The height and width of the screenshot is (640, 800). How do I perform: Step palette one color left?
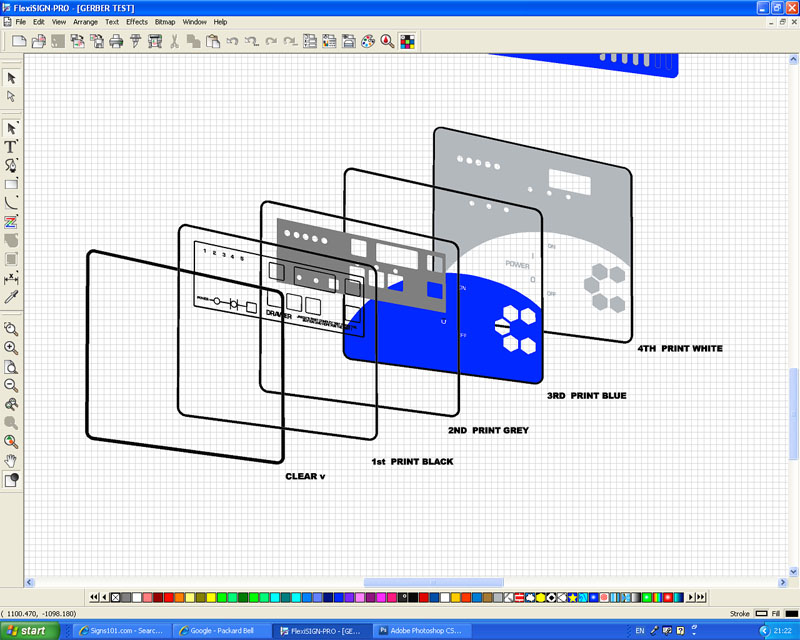coord(105,597)
